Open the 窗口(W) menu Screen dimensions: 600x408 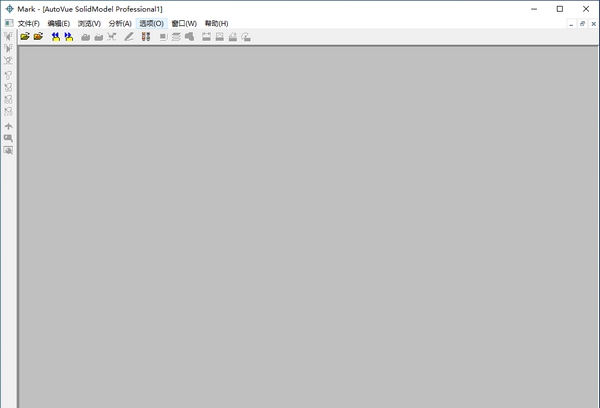tap(184, 23)
